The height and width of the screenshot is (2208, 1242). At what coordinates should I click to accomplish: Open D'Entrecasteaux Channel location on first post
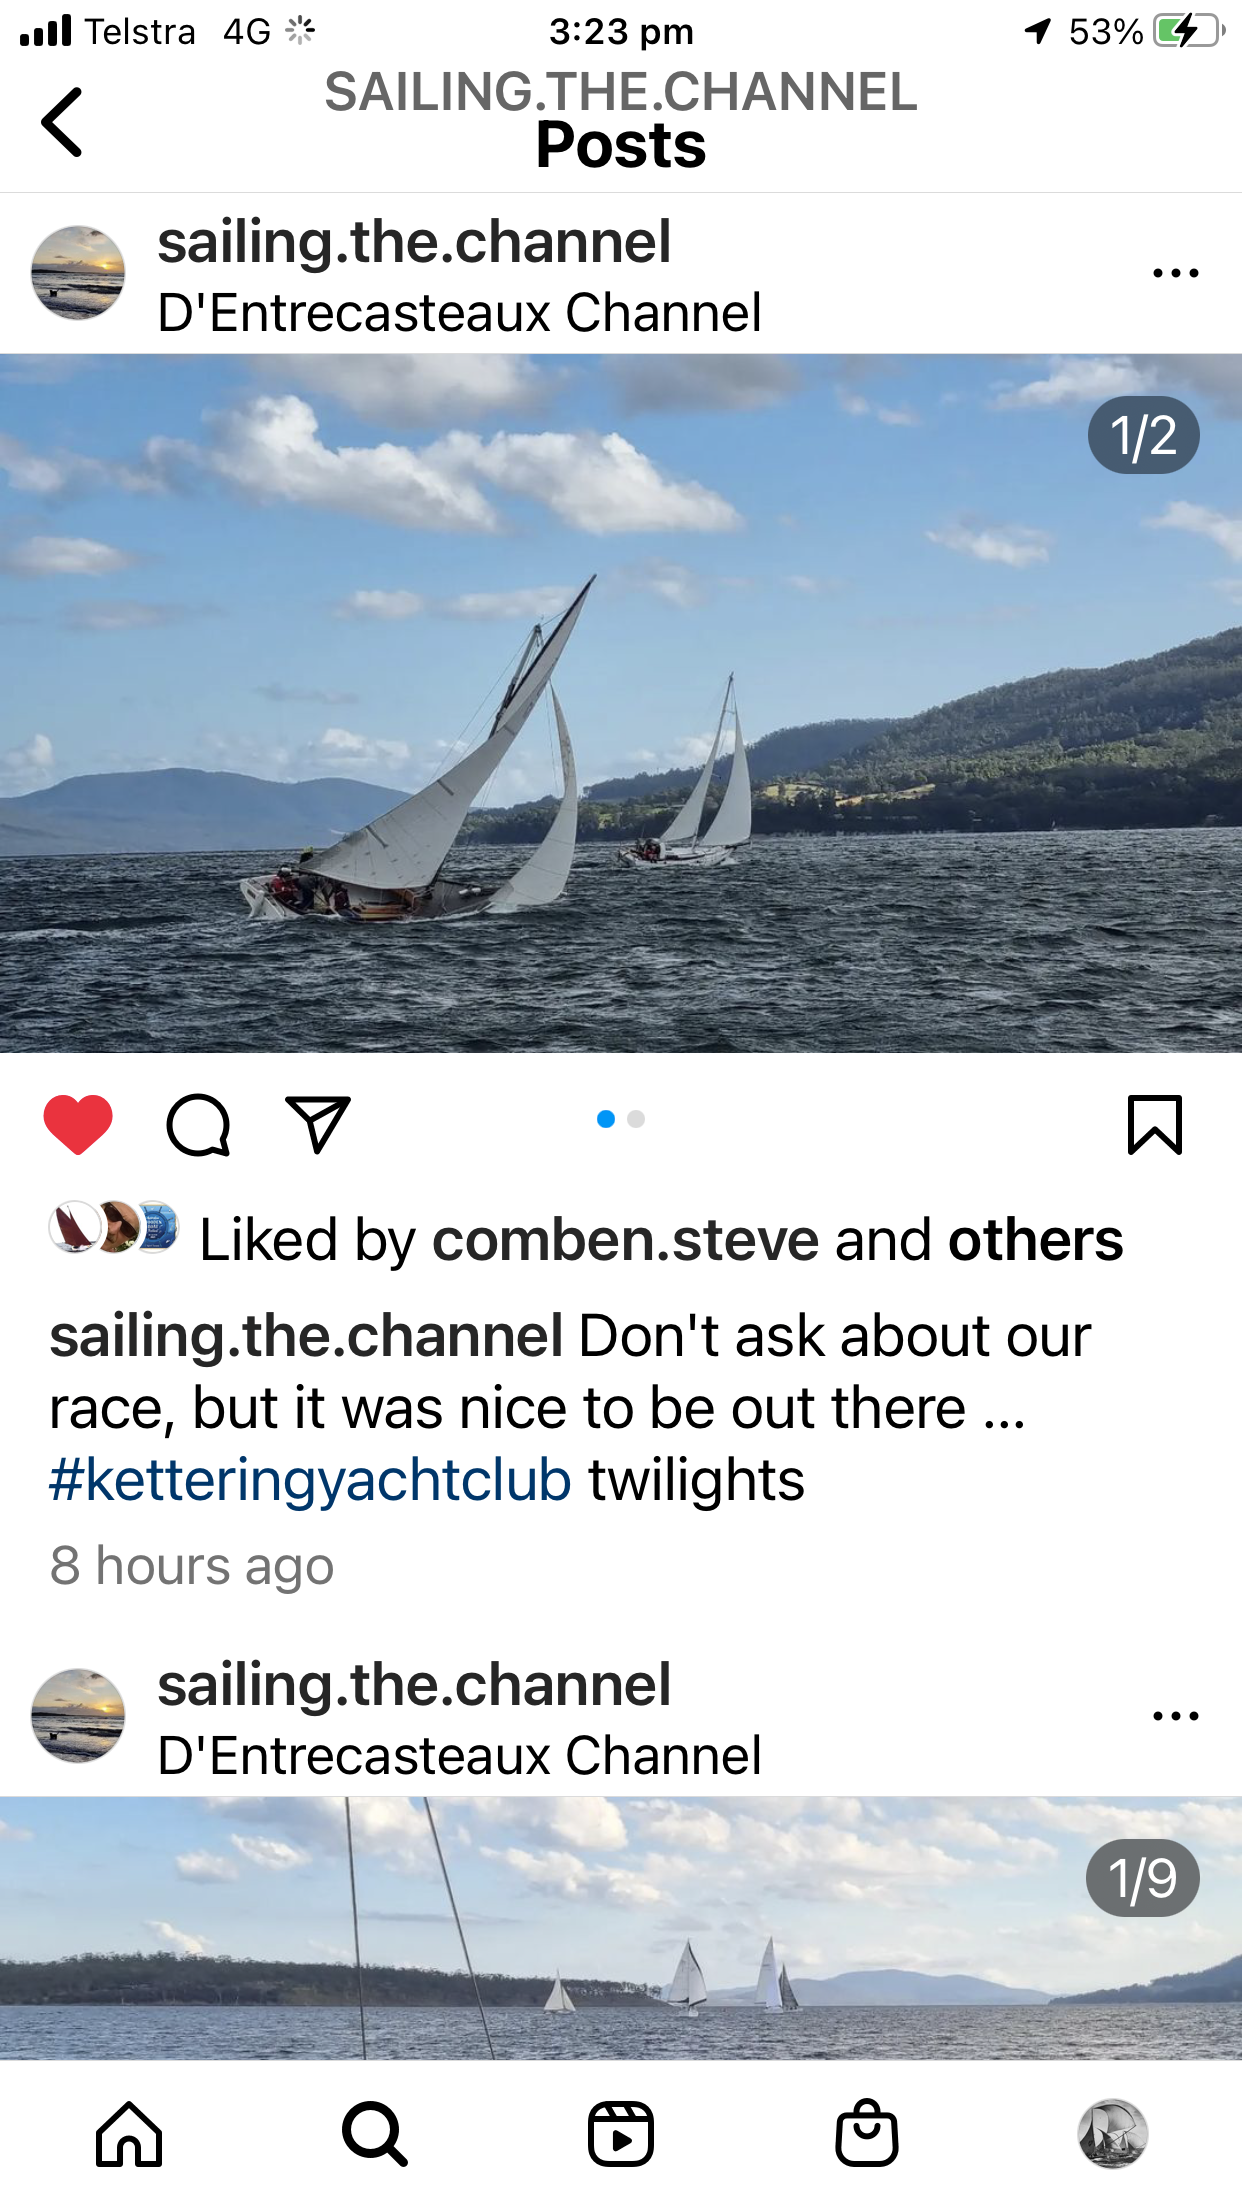pyautogui.click(x=459, y=313)
